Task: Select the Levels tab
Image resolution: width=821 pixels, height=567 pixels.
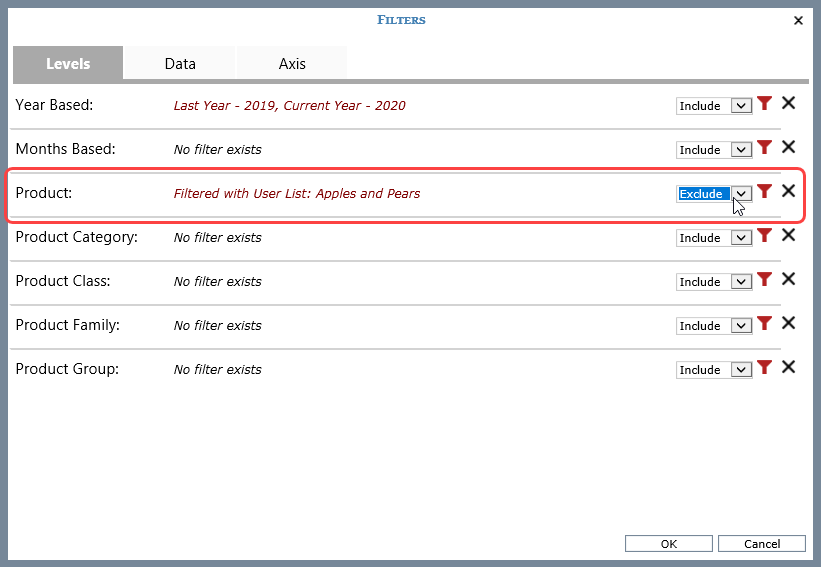Action: [68, 63]
